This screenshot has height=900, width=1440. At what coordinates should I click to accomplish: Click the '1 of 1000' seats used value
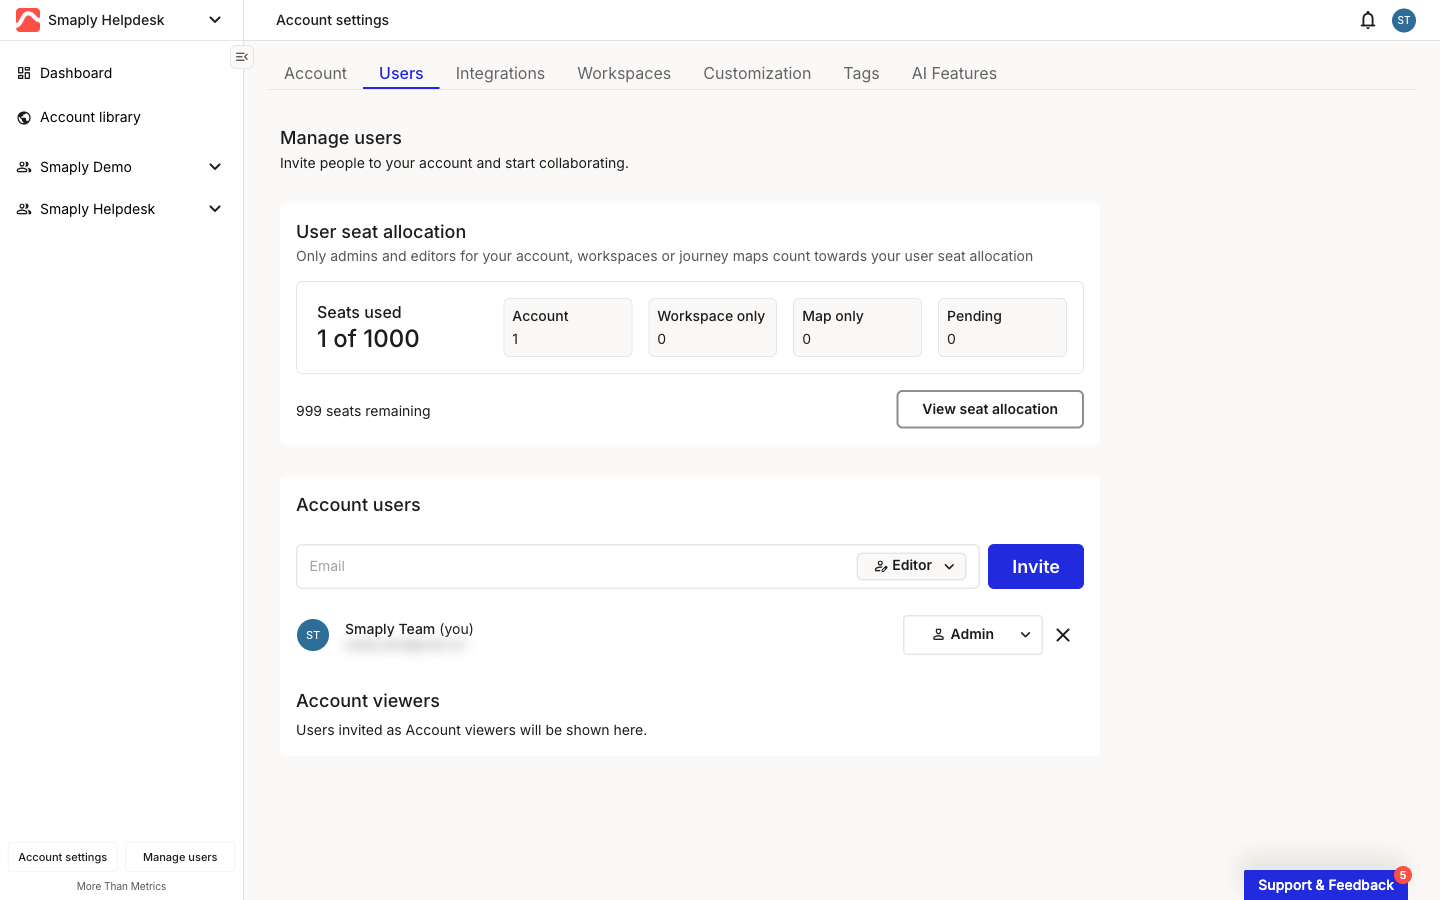pos(368,339)
